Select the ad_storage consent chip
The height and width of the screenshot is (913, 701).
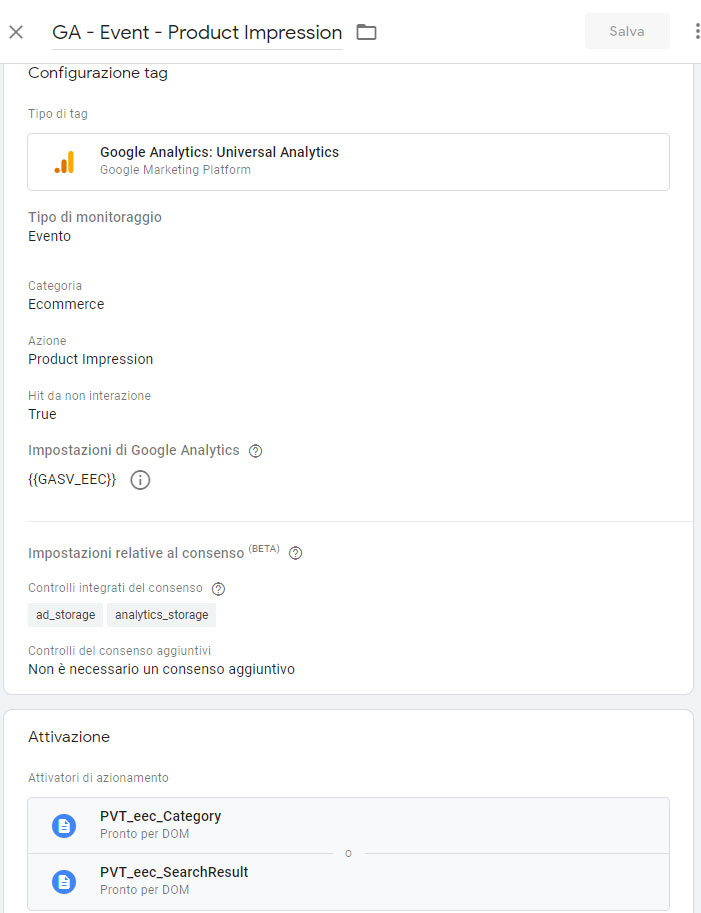65,615
